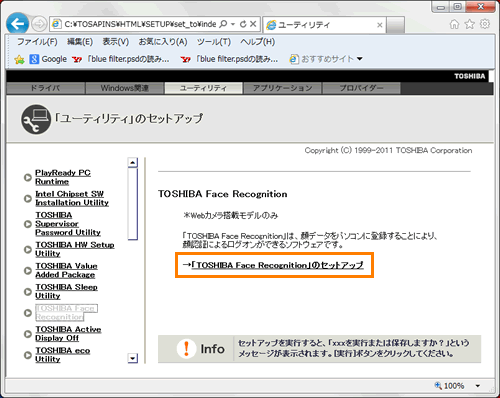Open TOSHIBA Value Added Package link
This screenshot has height=398, width=500.
pos(66,270)
